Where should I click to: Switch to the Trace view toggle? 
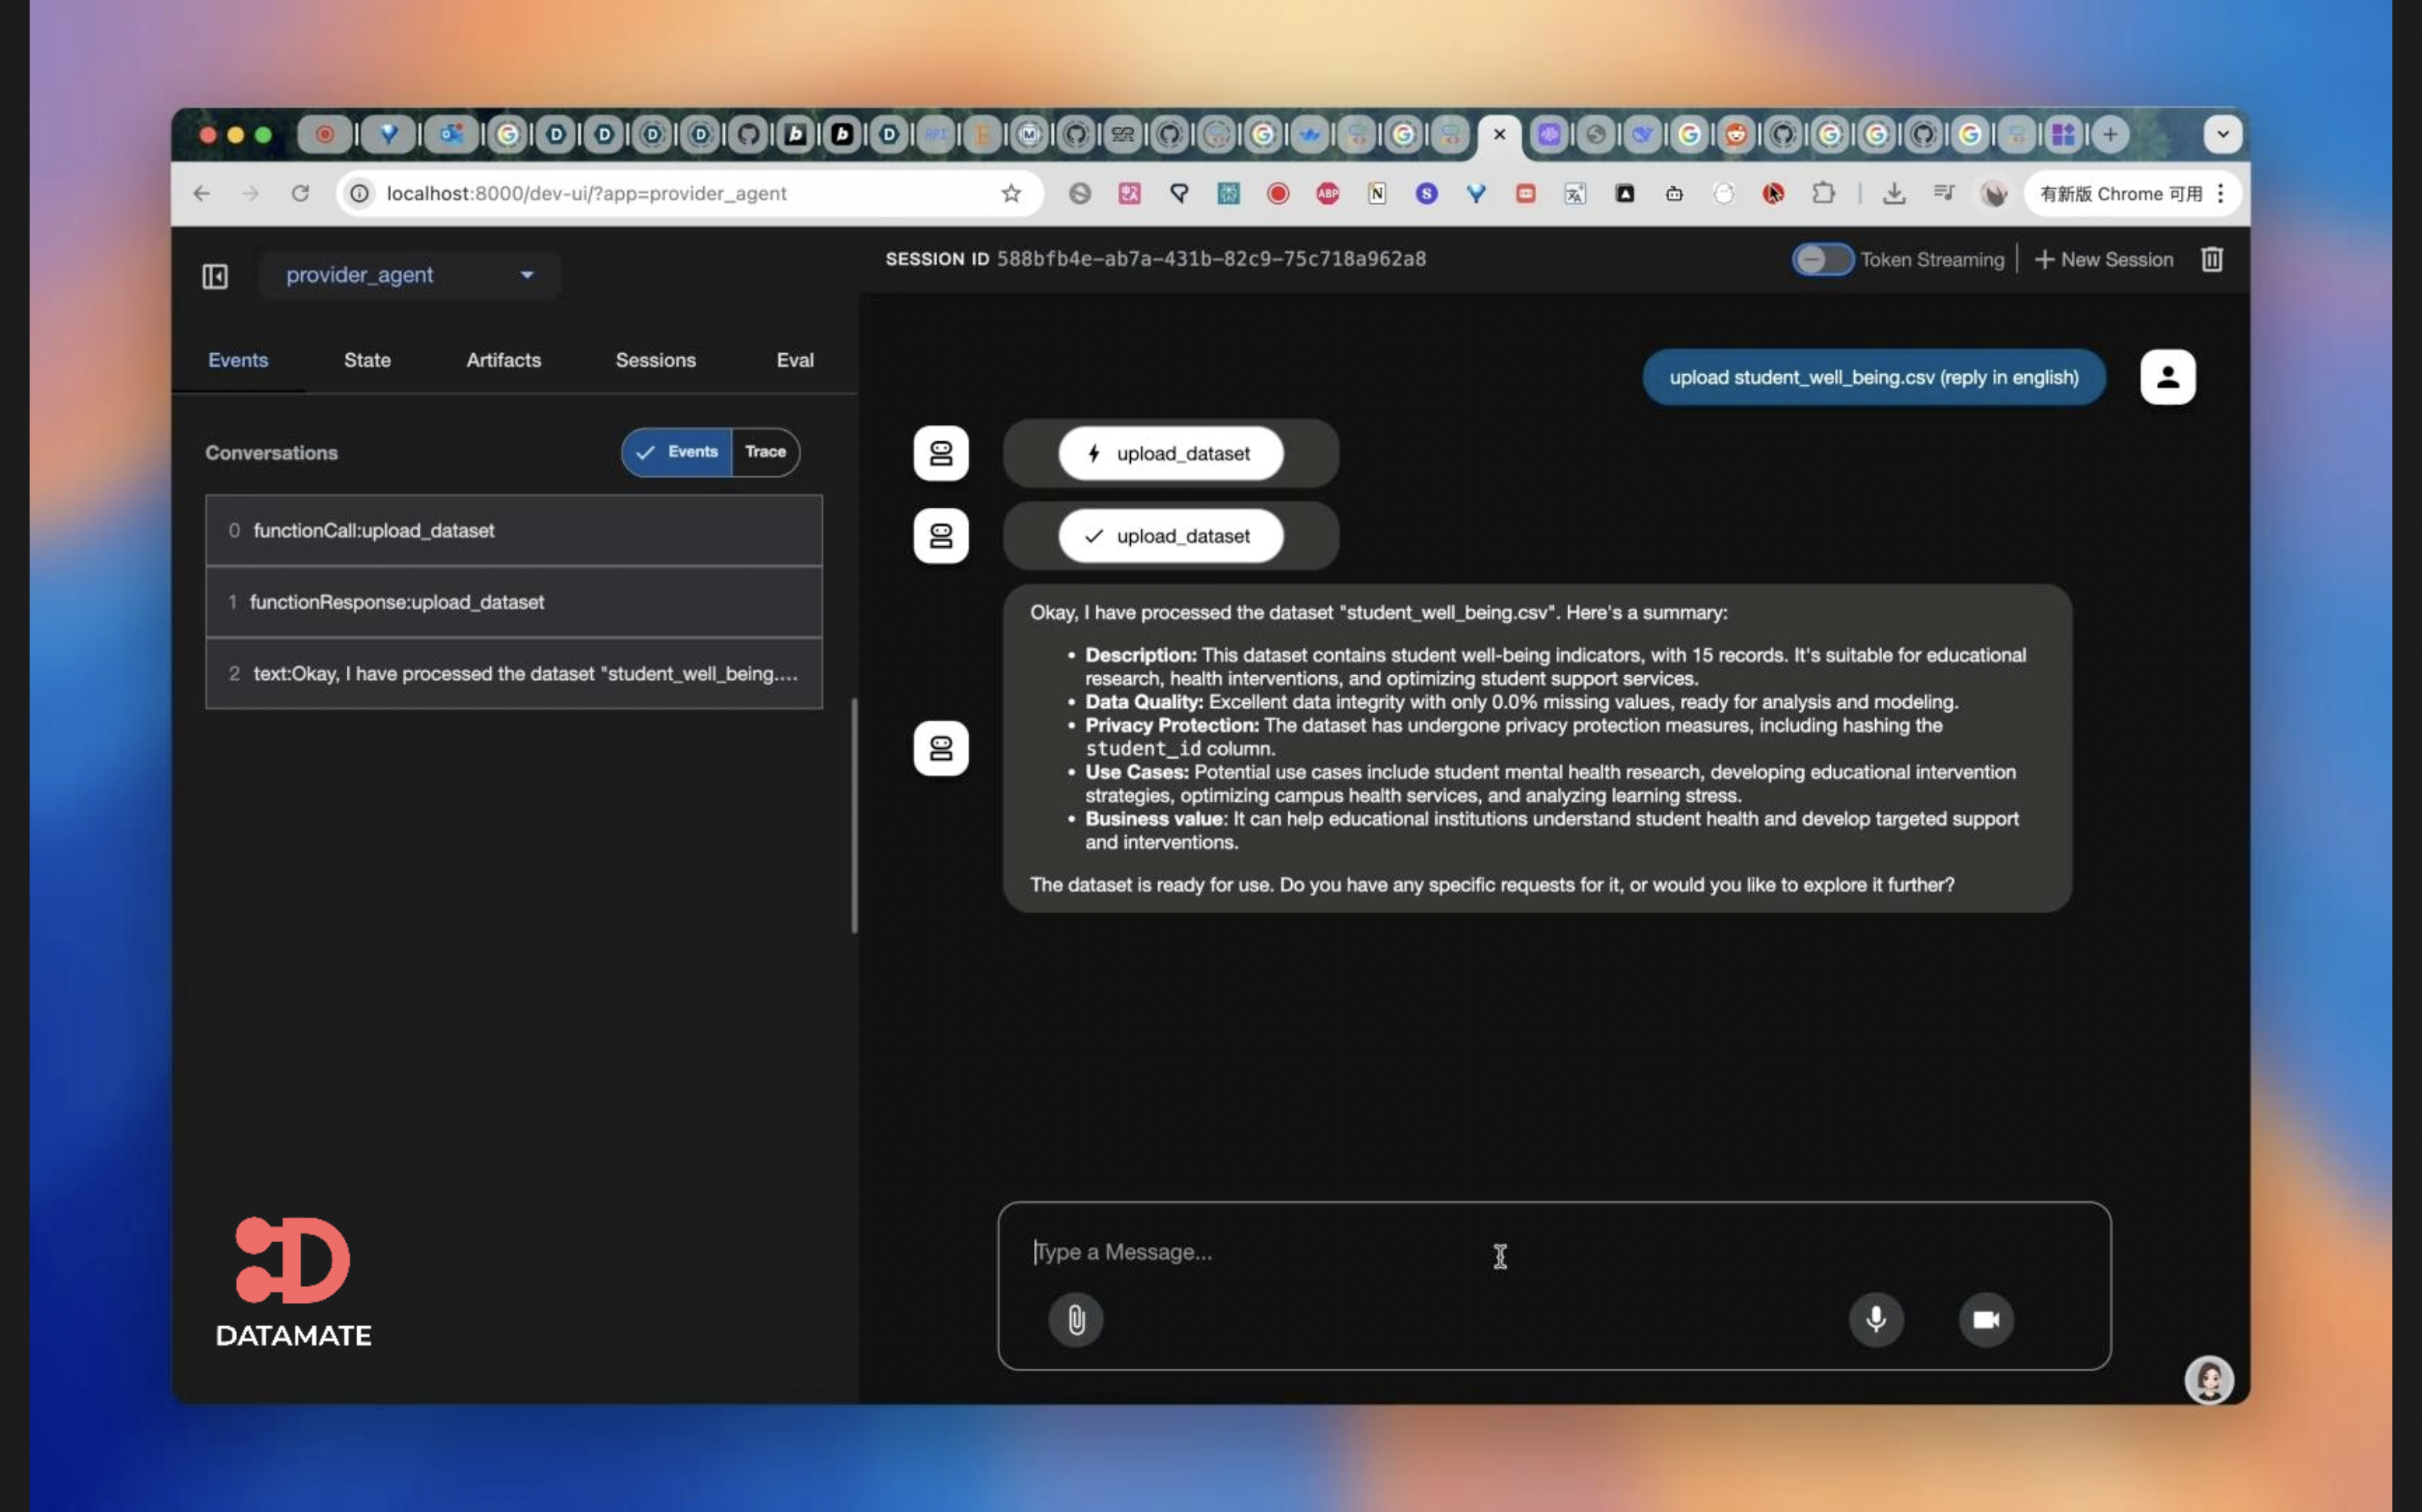coord(765,452)
